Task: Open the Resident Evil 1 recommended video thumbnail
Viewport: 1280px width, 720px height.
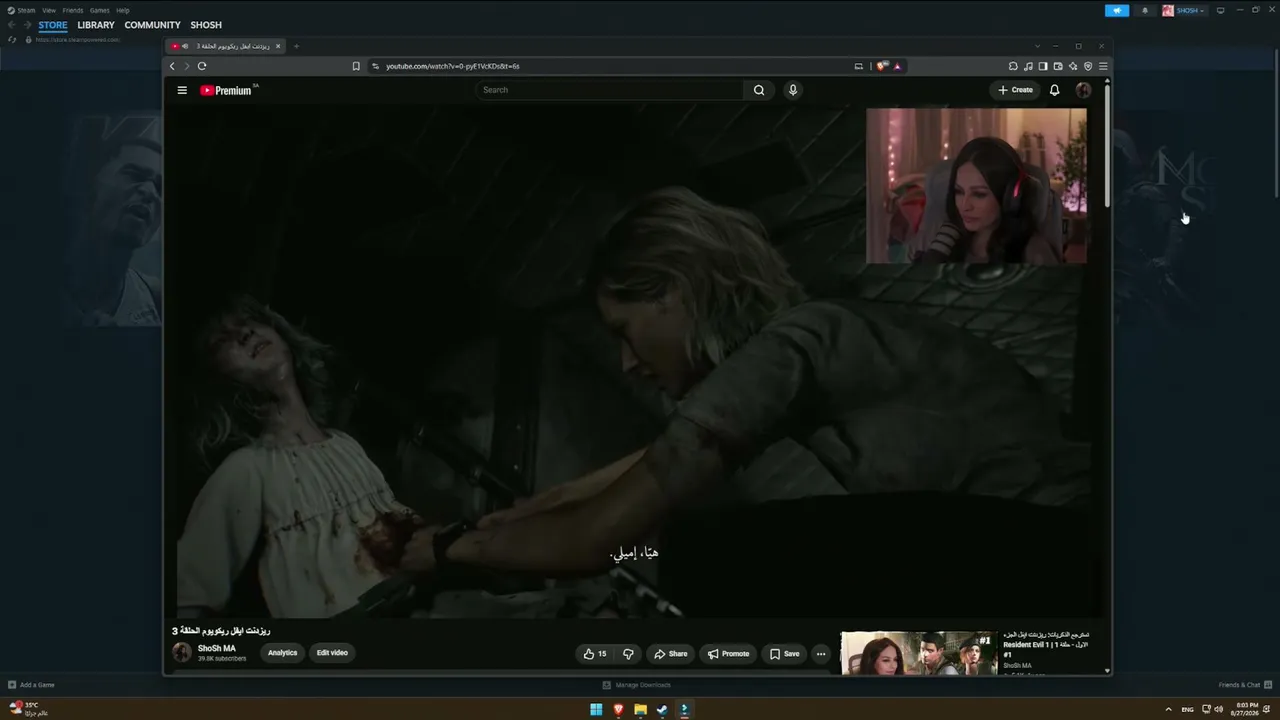Action: pos(919,653)
